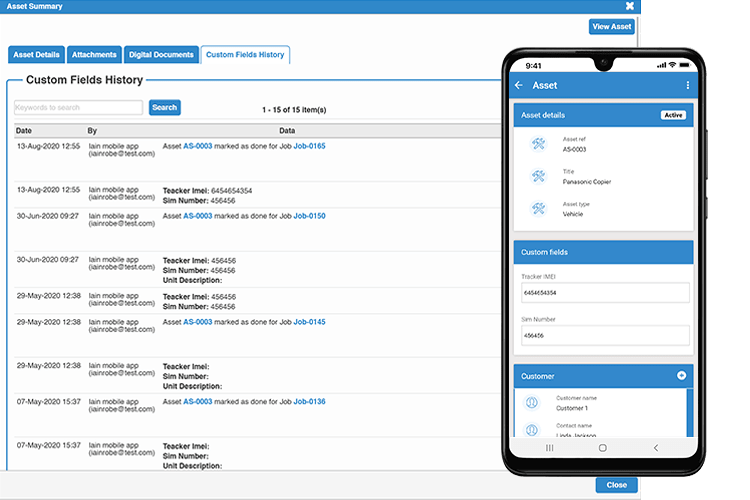
Task: Click the Asset type tools icon
Action: point(538,209)
